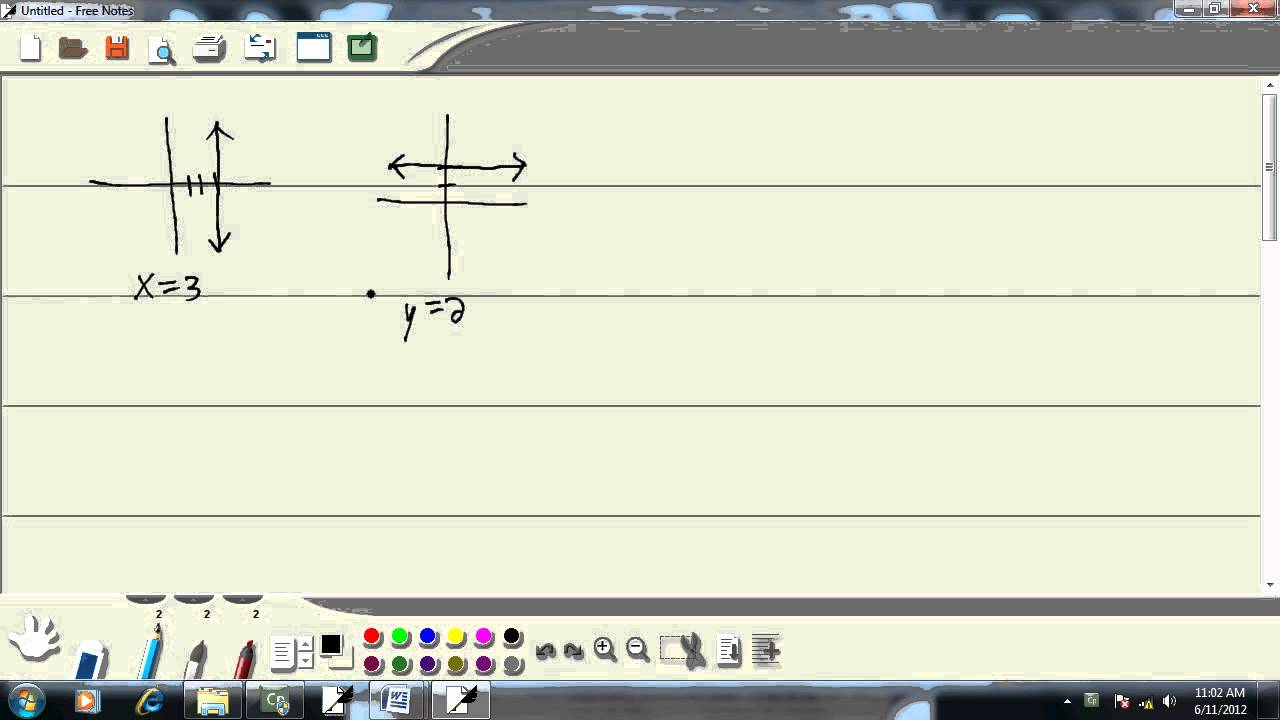Pick the bright green color swatch
Screen dimensions: 1280x720
point(400,637)
